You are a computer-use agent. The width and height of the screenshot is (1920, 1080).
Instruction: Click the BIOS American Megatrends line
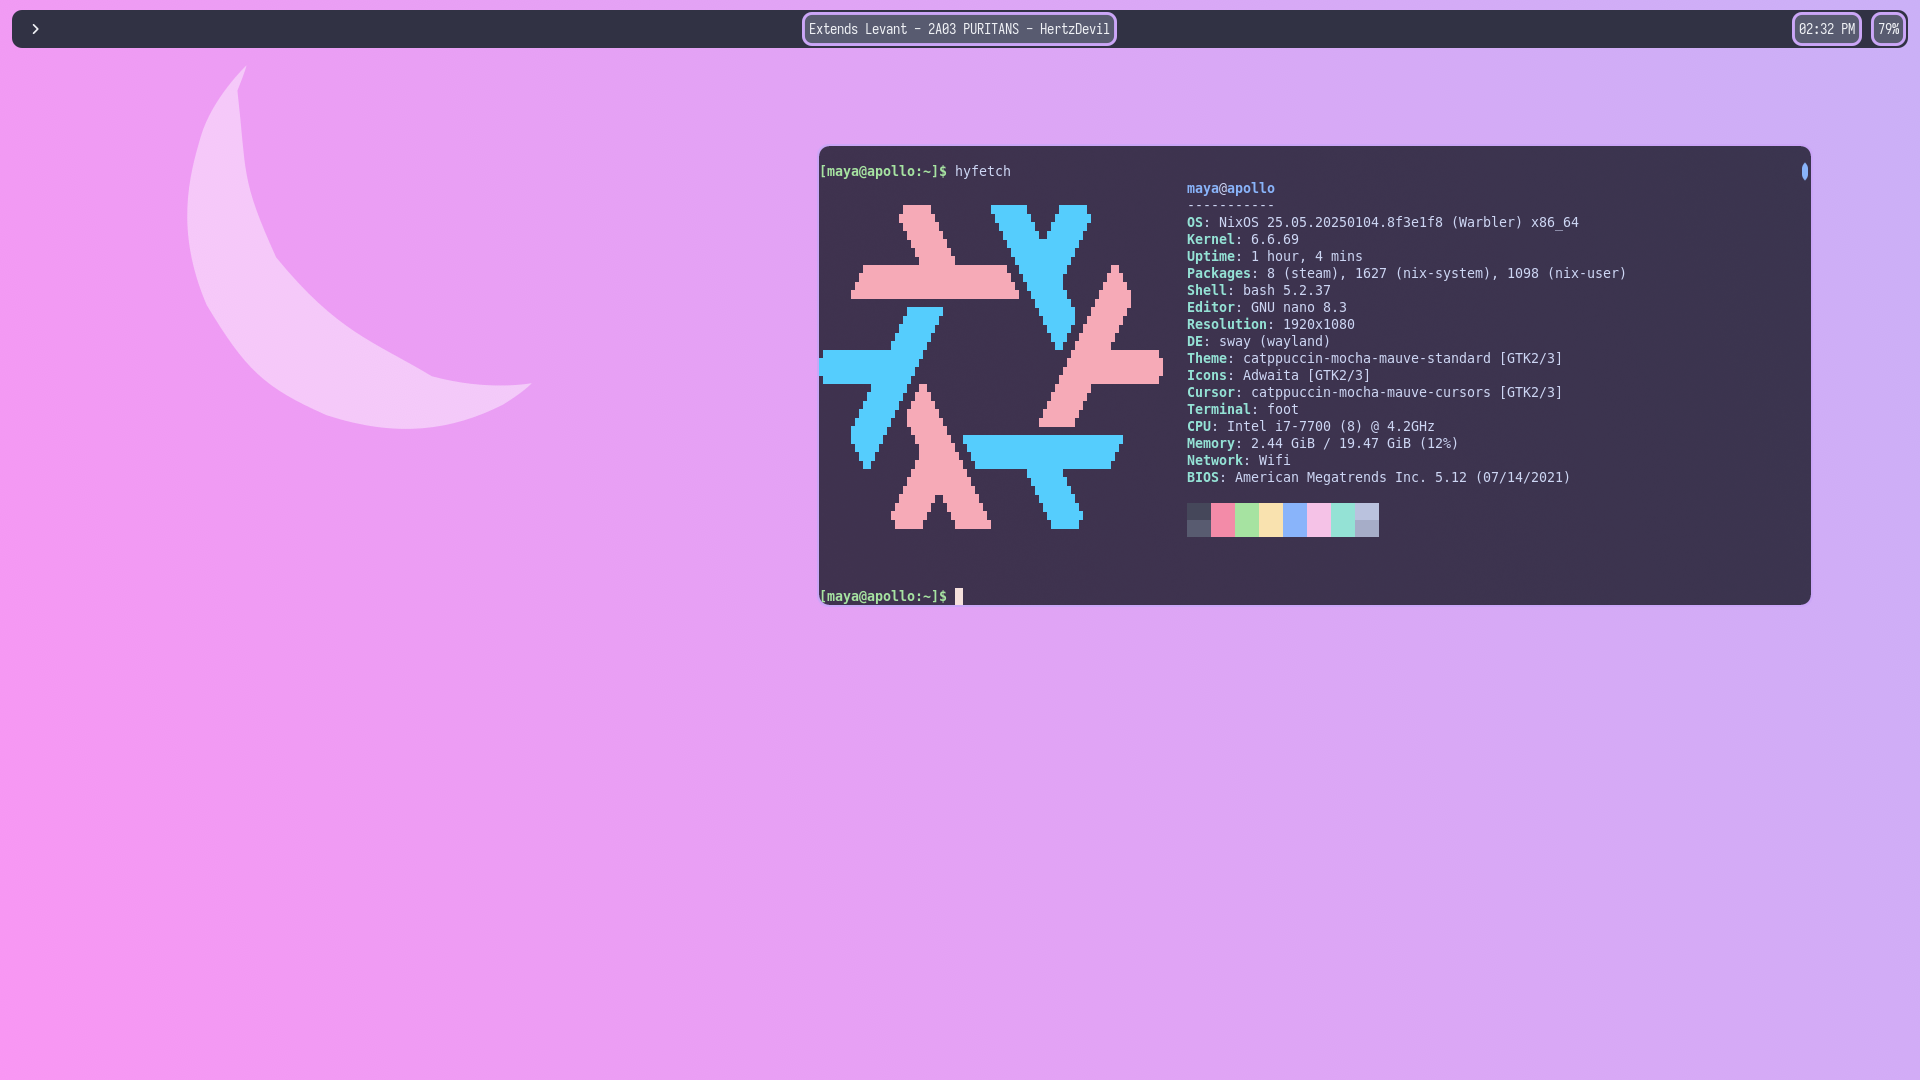pos(1378,478)
